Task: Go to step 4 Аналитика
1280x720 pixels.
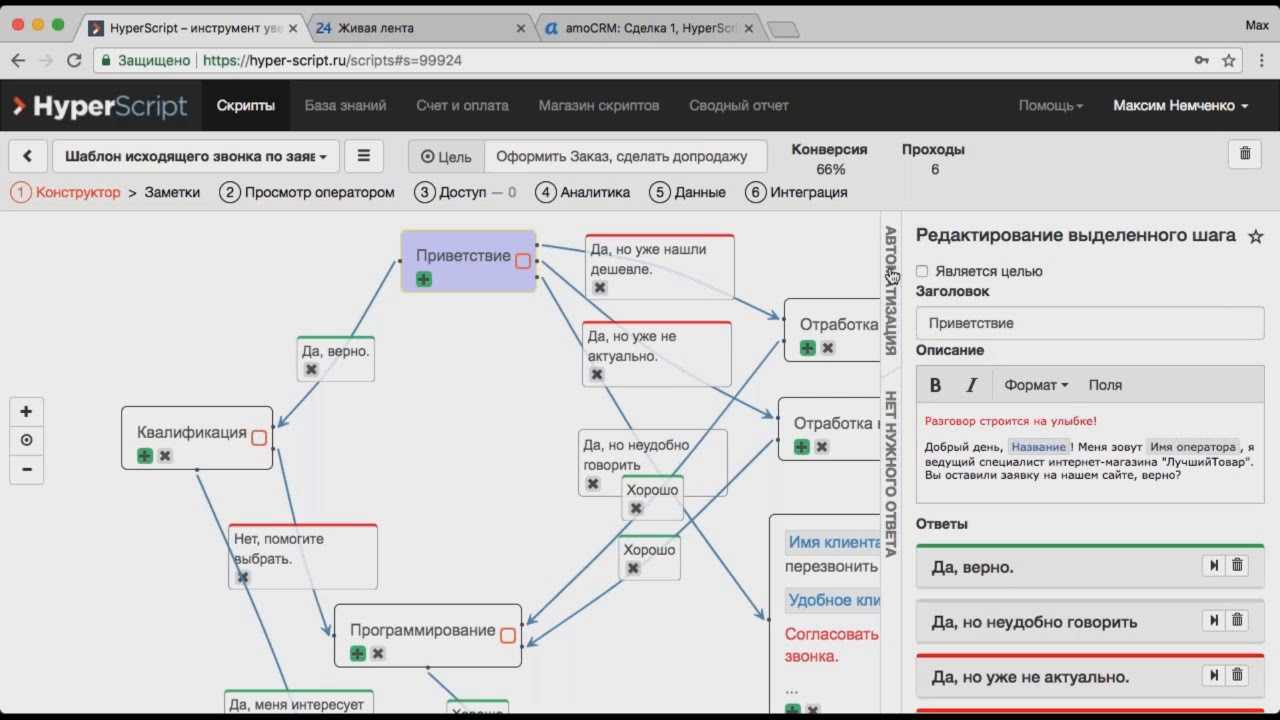Action: 582,192
